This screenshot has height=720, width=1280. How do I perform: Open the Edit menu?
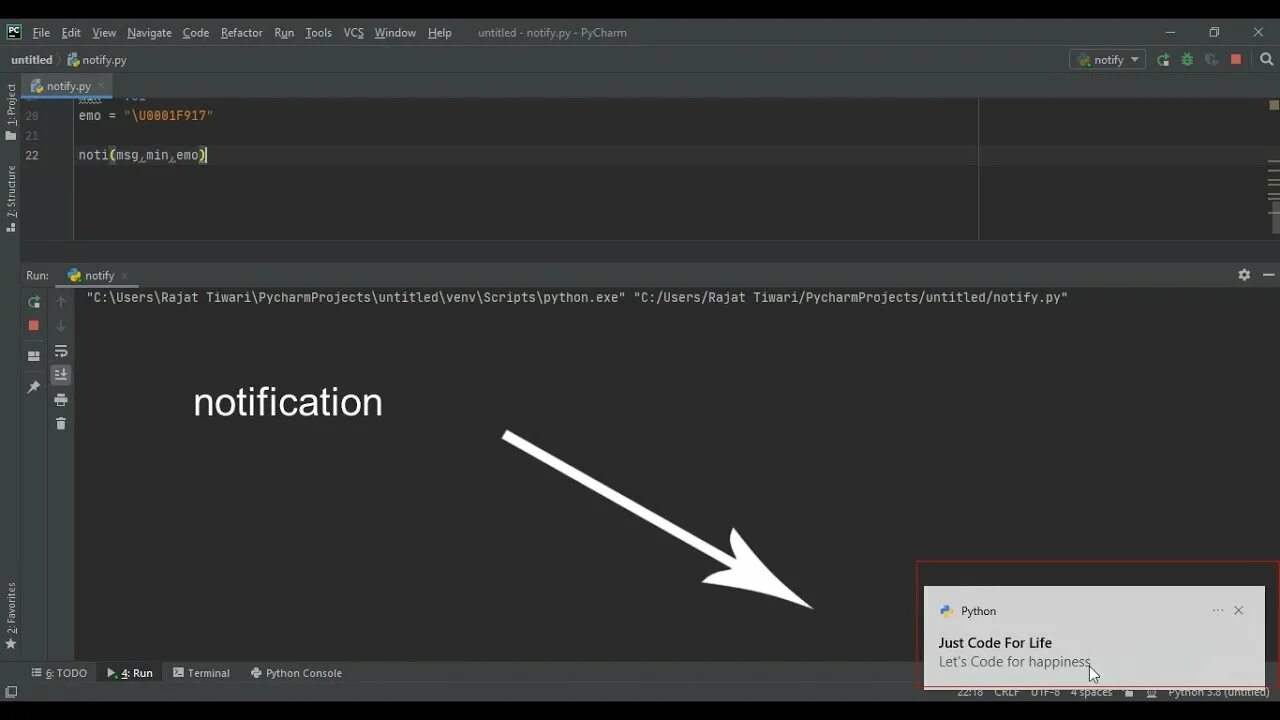point(71,33)
